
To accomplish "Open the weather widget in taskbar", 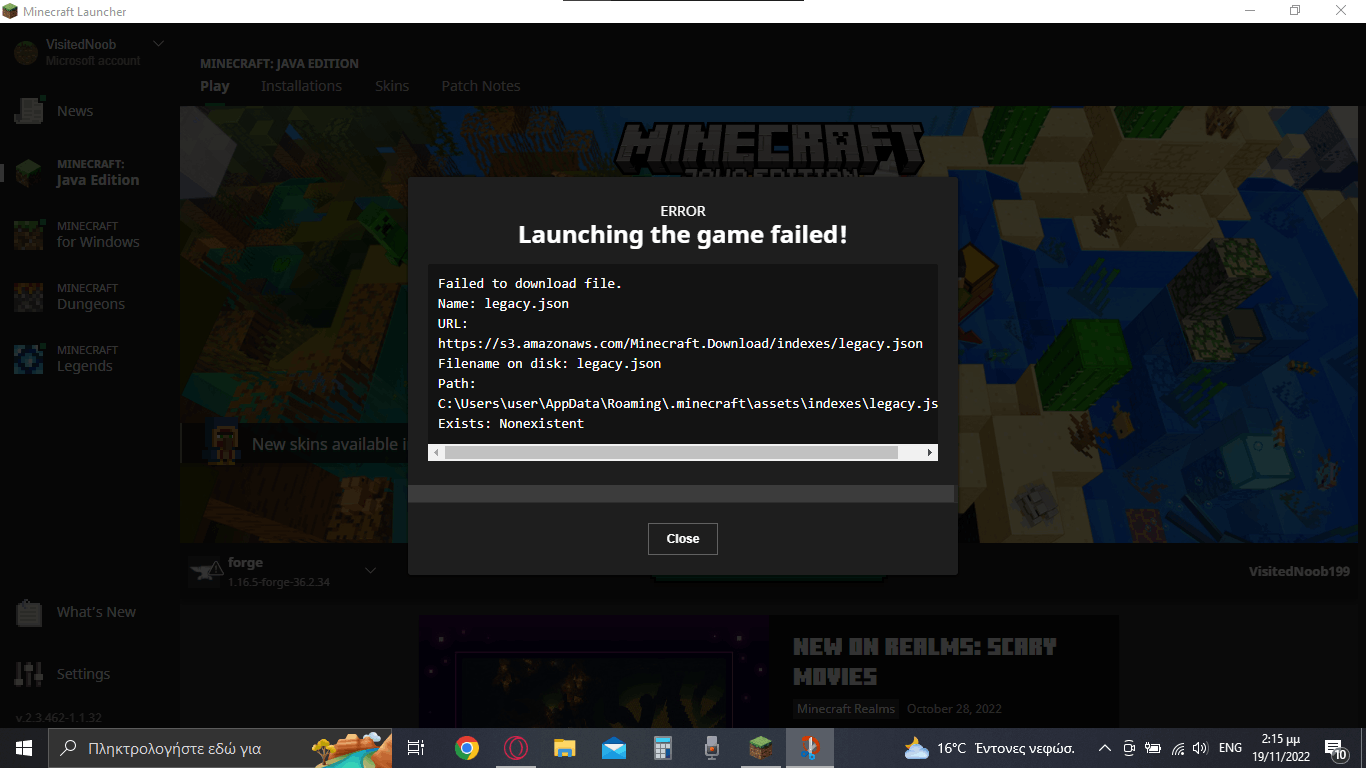I will pos(989,748).
